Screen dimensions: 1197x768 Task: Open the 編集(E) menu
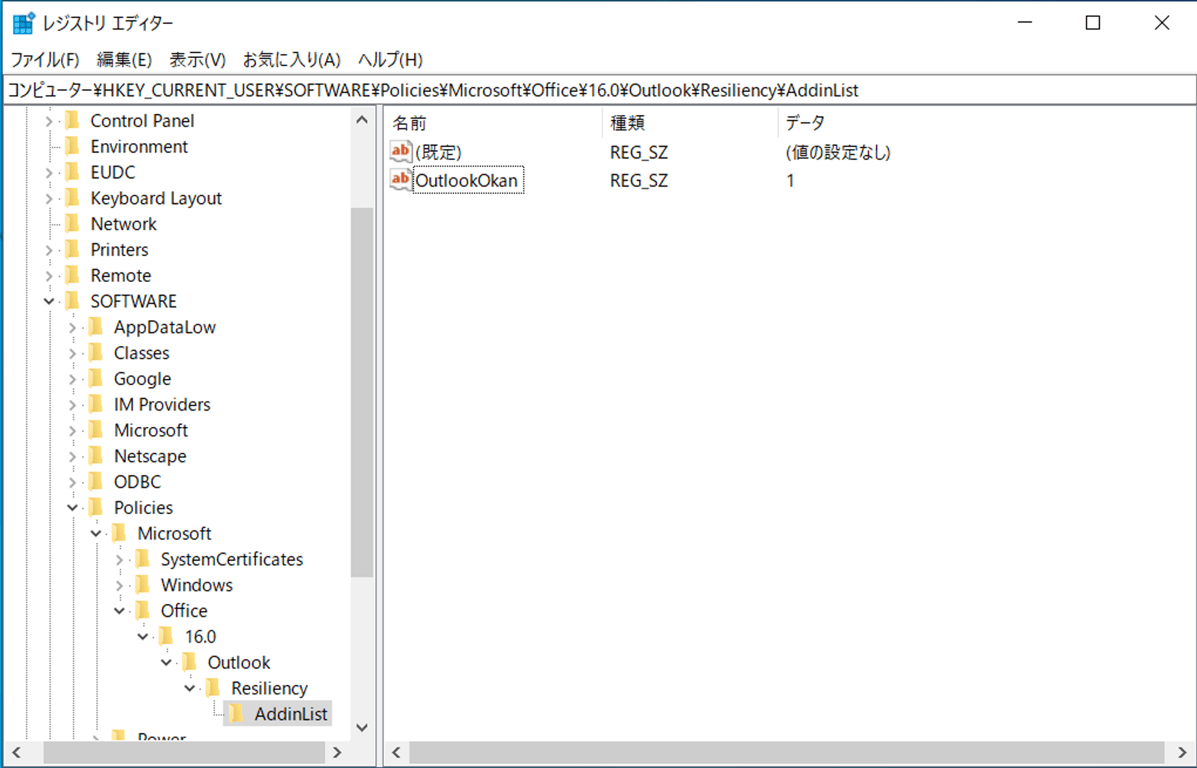tap(124, 60)
